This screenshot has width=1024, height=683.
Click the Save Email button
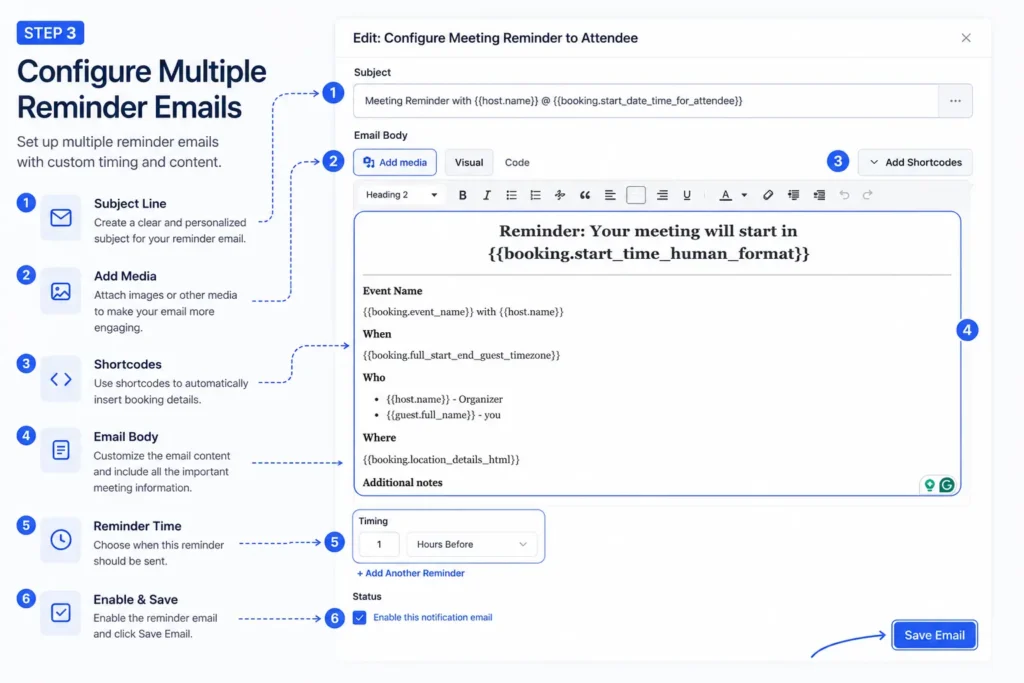click(x=935, y=635)
